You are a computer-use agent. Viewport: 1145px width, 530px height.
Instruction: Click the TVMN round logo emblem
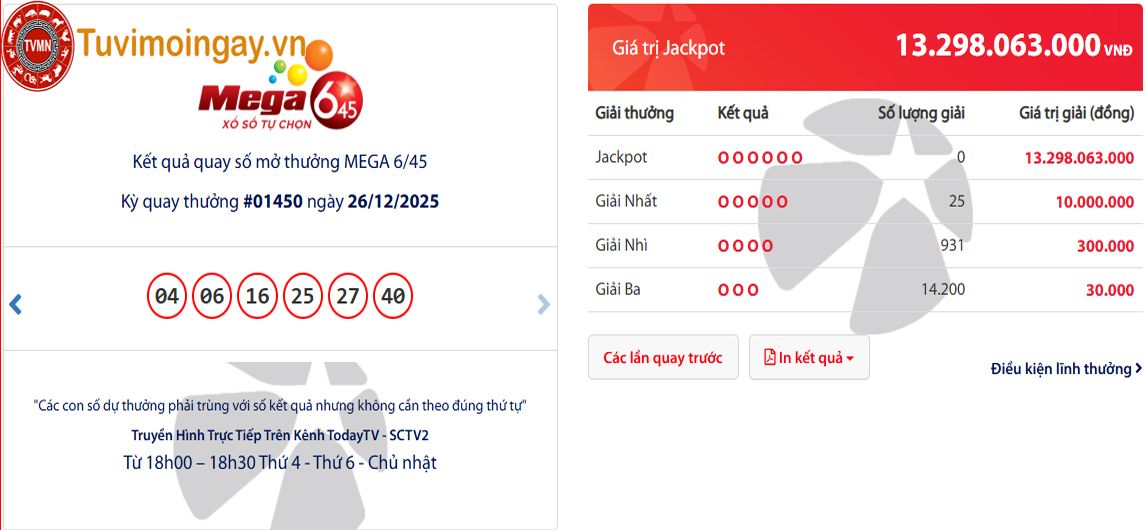(40, 46)
